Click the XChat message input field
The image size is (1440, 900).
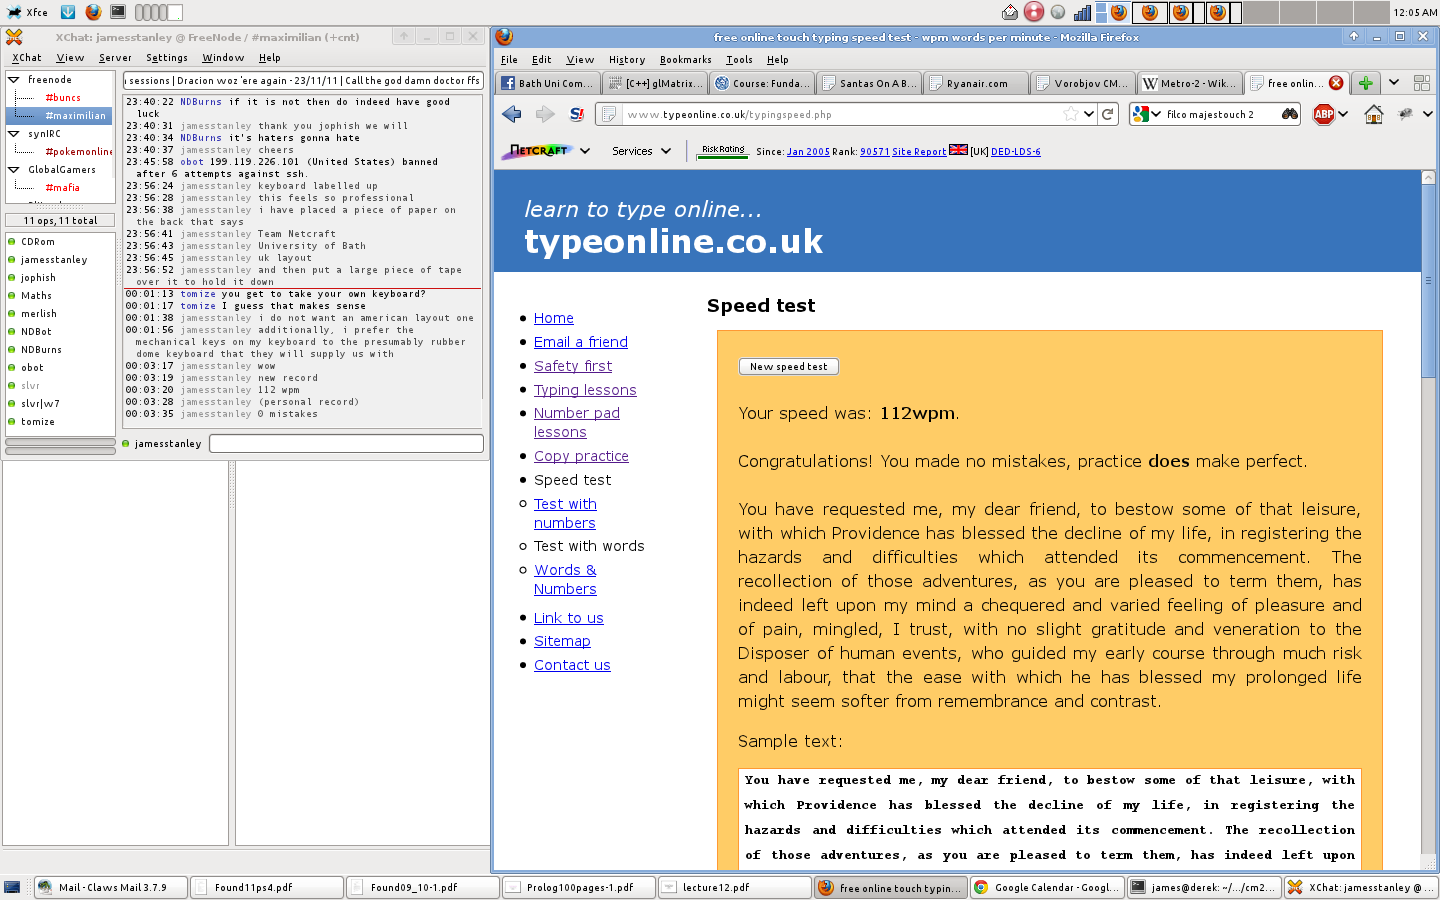click(x=346, y=443)
